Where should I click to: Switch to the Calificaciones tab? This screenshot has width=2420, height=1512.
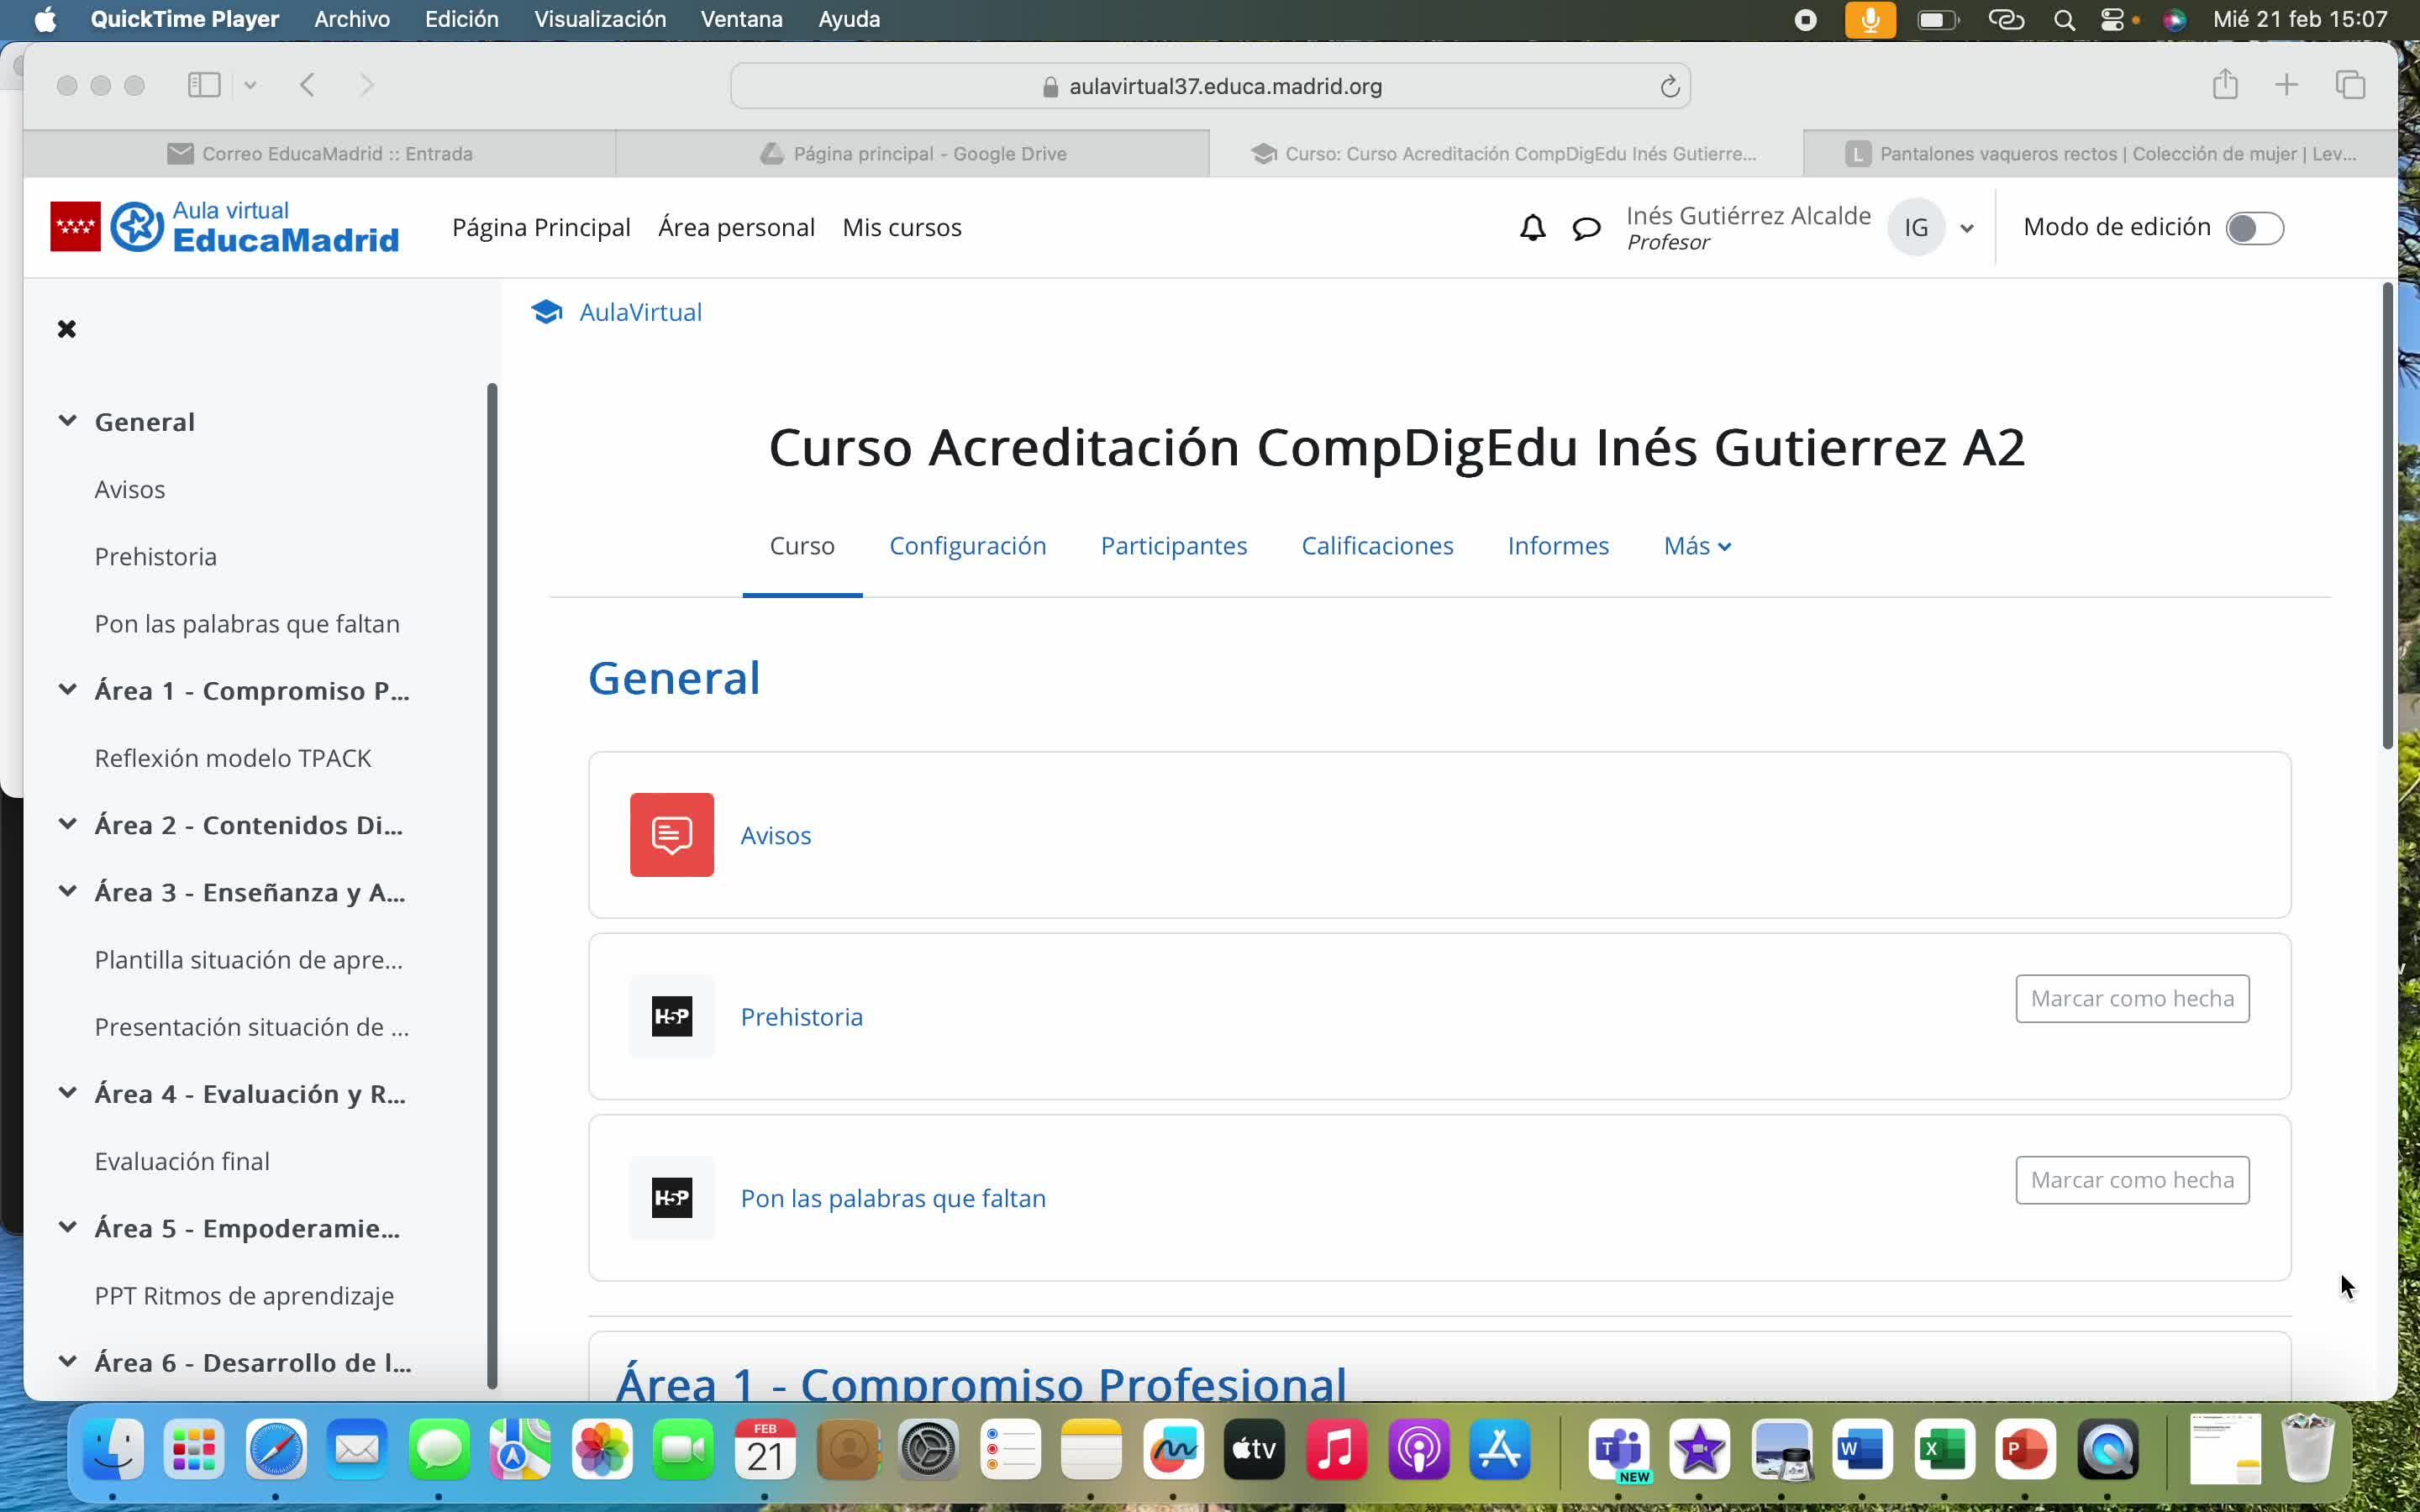coord(1377,546)
